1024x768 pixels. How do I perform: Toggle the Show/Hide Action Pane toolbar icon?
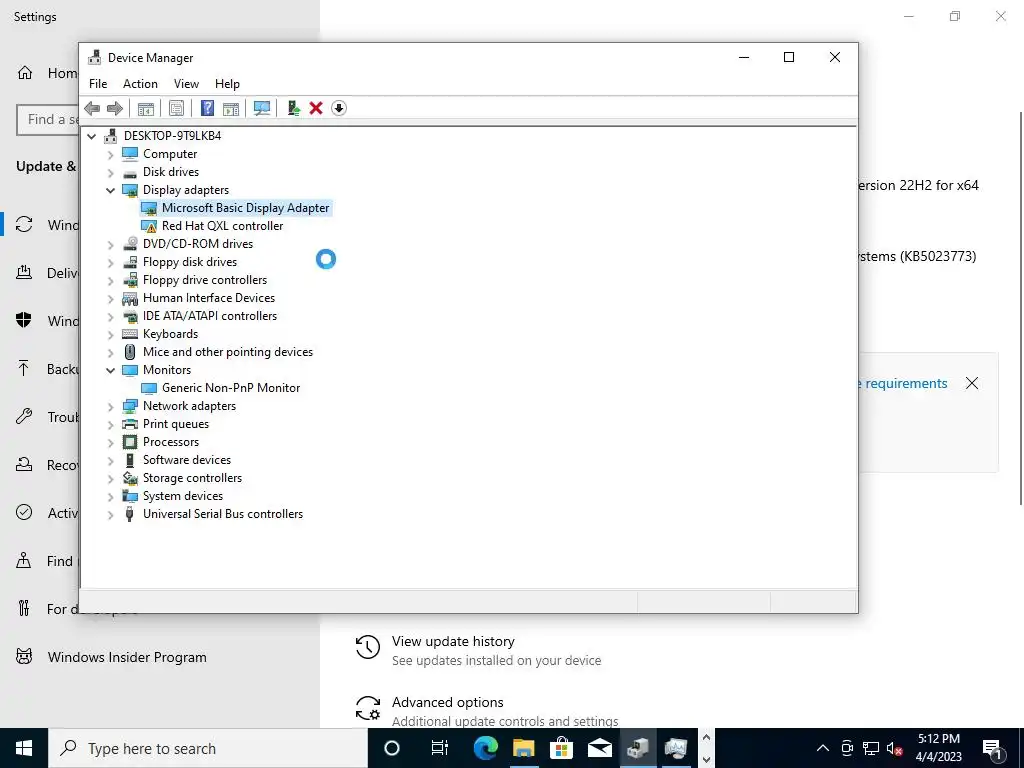pos(231,108)
